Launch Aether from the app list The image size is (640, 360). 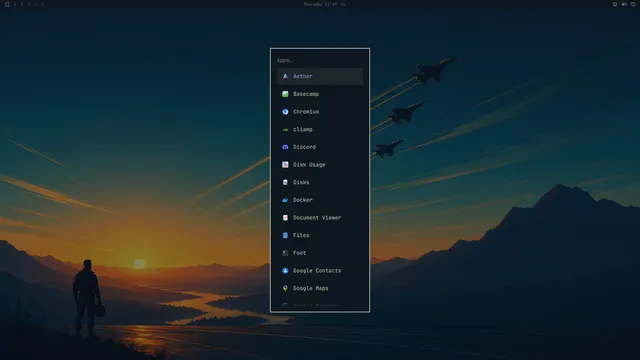[320, 76]
